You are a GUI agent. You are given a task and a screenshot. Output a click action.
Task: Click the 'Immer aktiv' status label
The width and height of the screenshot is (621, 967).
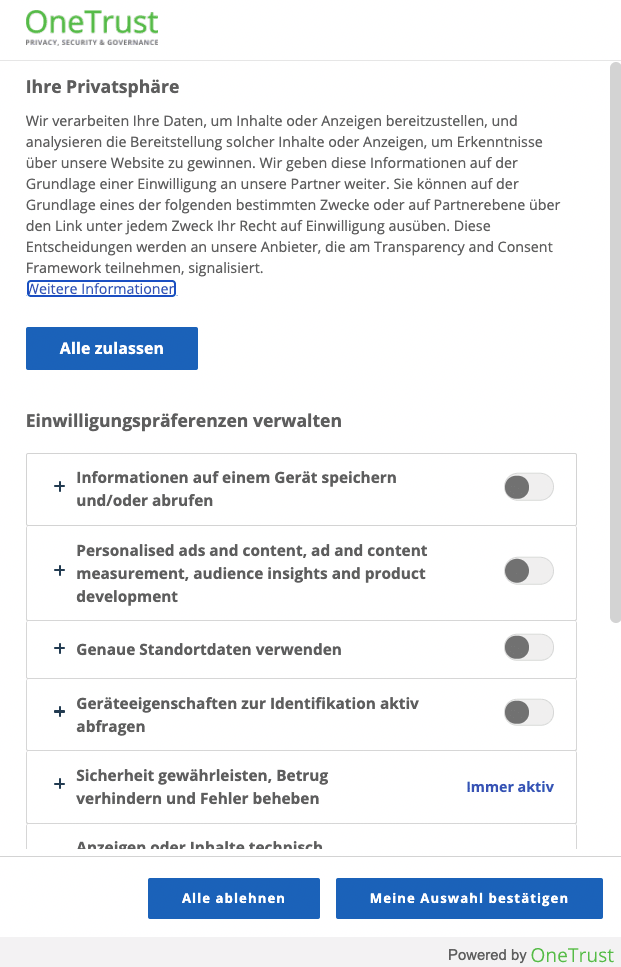point(510,787)
